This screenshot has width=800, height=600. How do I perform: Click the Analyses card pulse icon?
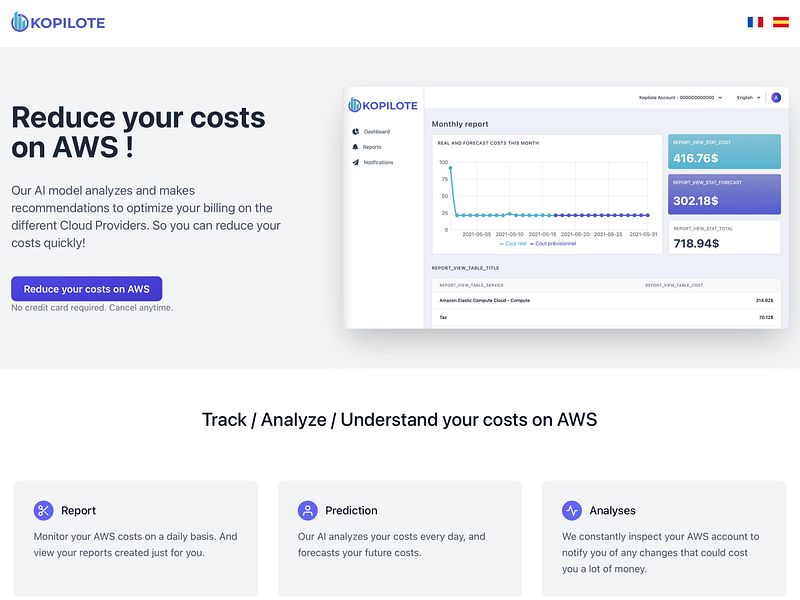pos(572,510)
